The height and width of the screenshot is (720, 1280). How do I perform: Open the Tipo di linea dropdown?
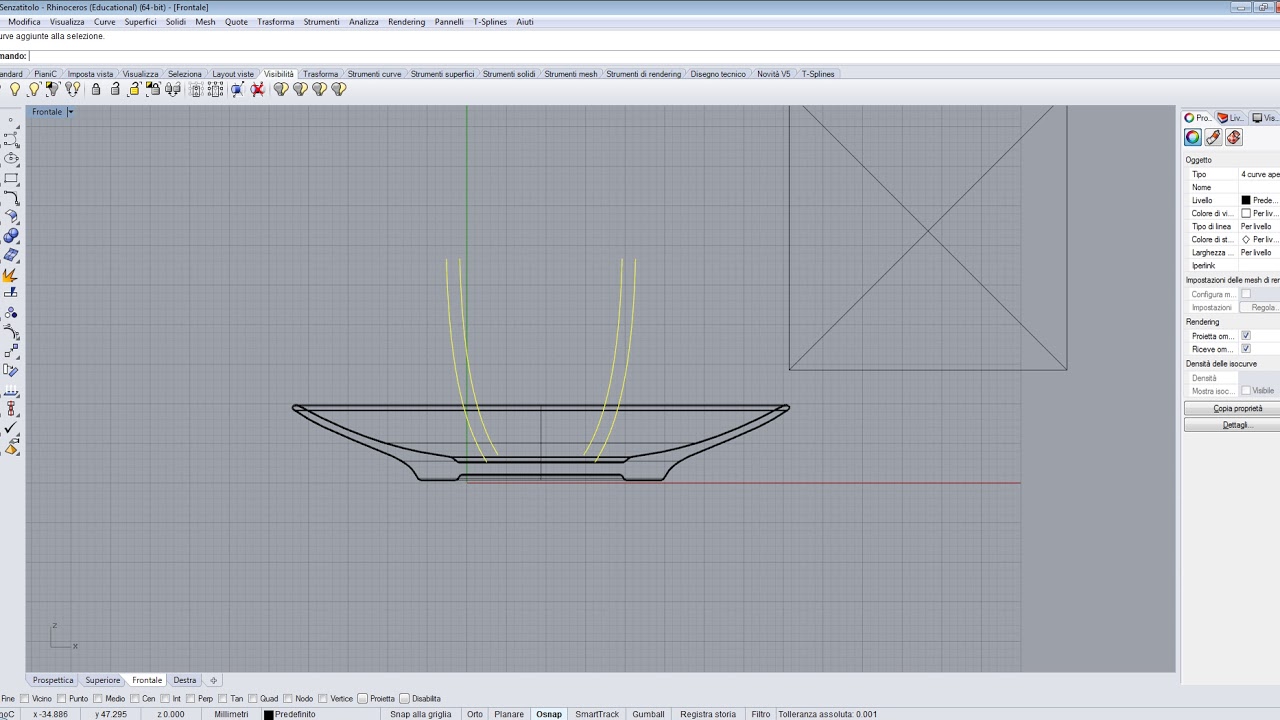coord(1260,226)
